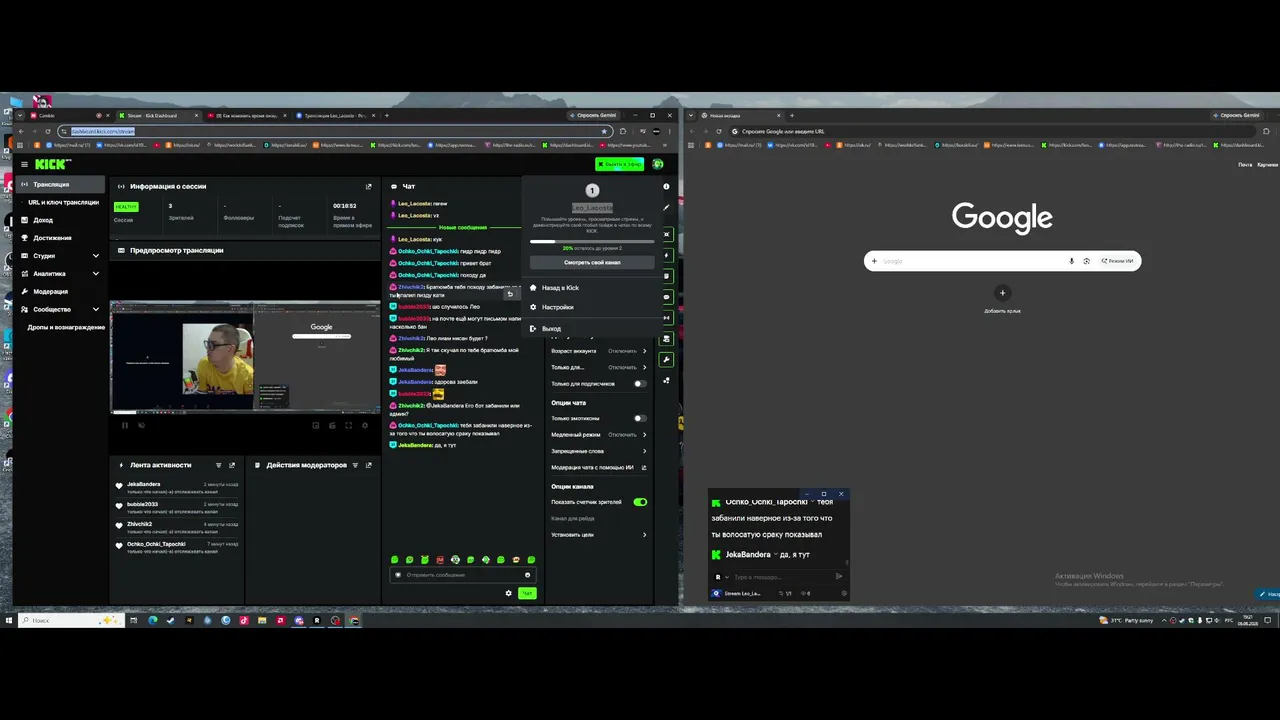Click green Выйти в эфир button

point(620,164)
